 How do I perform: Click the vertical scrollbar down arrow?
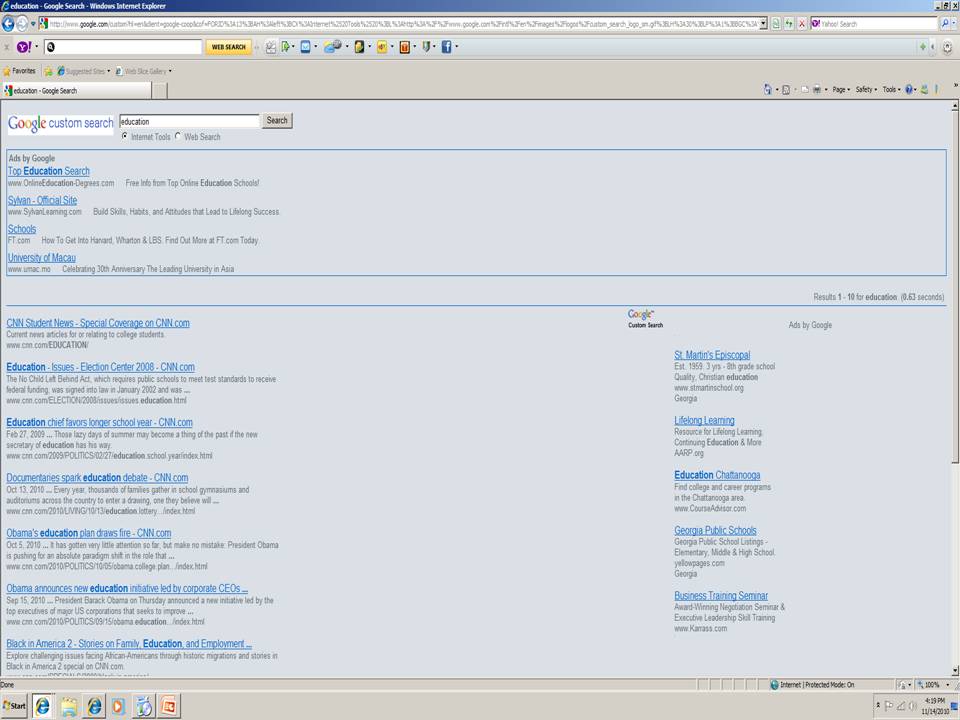pyautogui.click(x=955, y=671)
